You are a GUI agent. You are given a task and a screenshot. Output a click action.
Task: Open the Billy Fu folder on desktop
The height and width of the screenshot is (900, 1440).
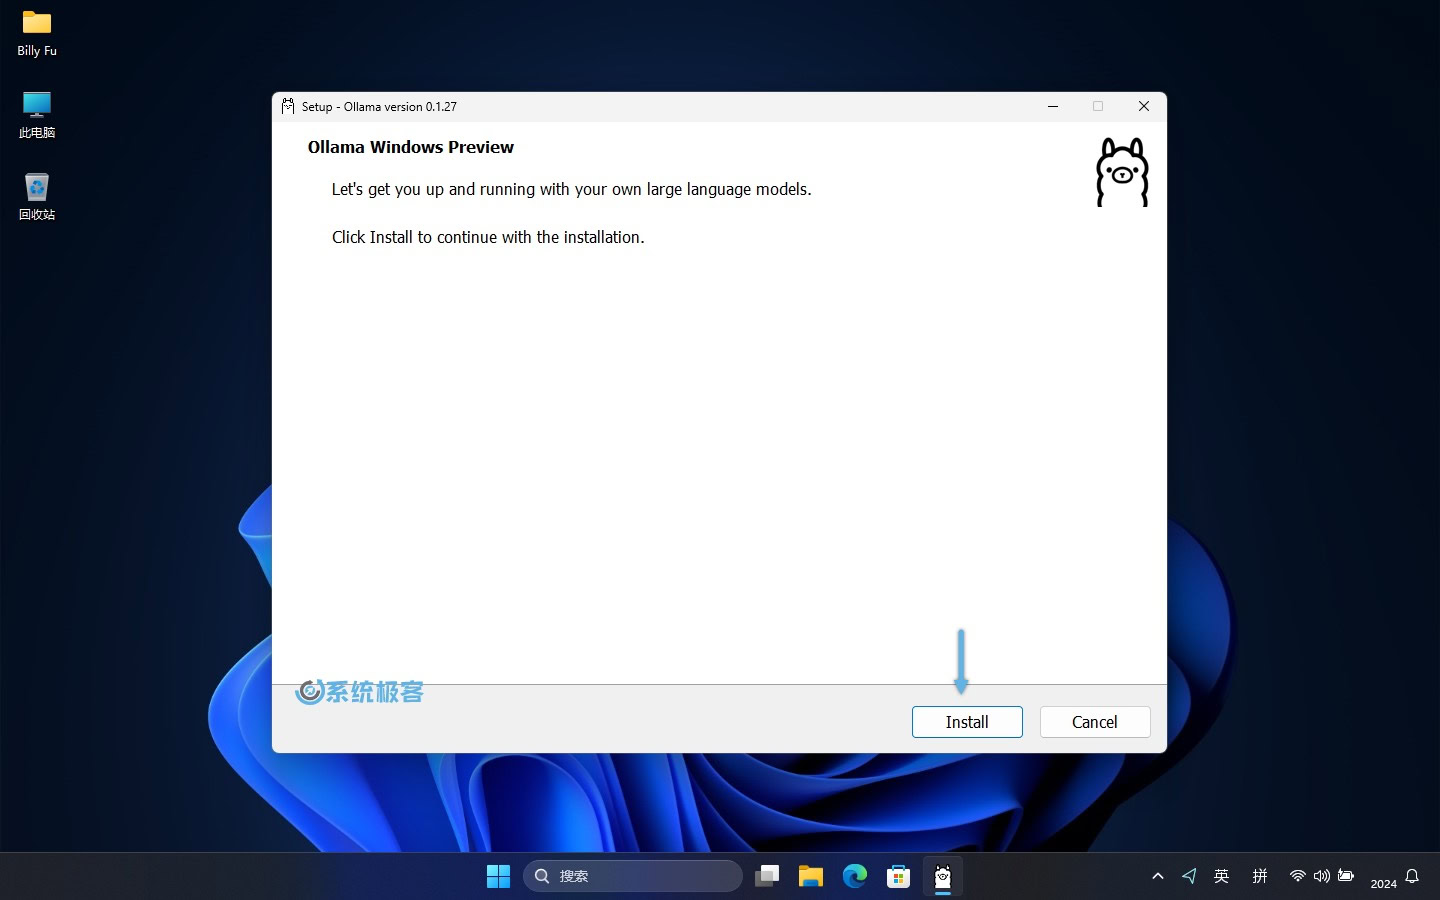(37, 34)
